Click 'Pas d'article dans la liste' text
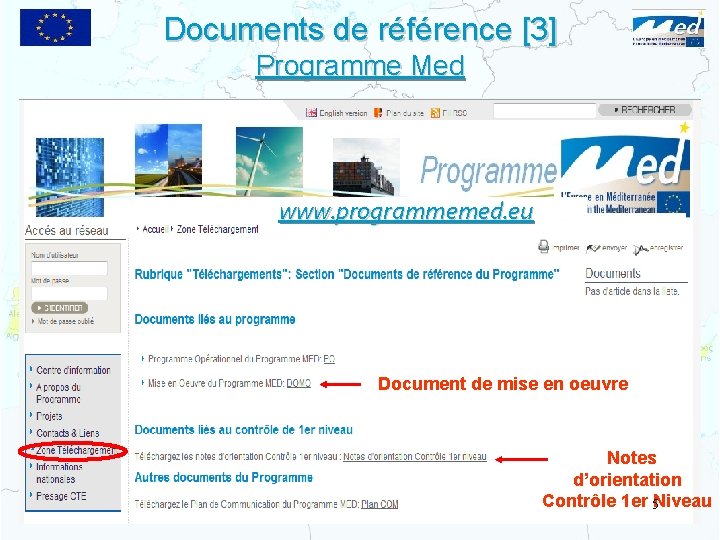 tap(632, 291)
